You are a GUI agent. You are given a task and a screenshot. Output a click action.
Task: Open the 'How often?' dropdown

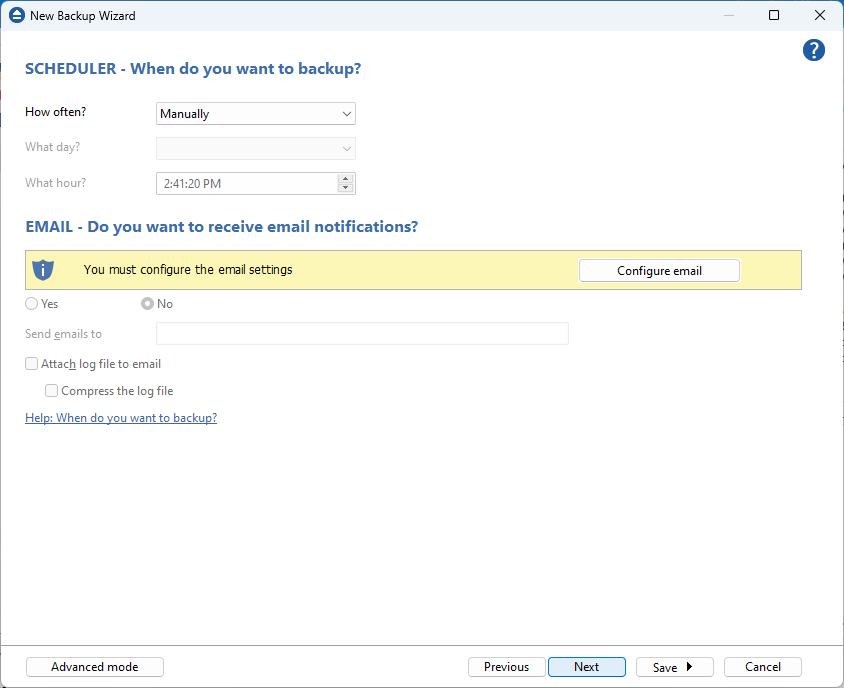click(x=256, y=114)
